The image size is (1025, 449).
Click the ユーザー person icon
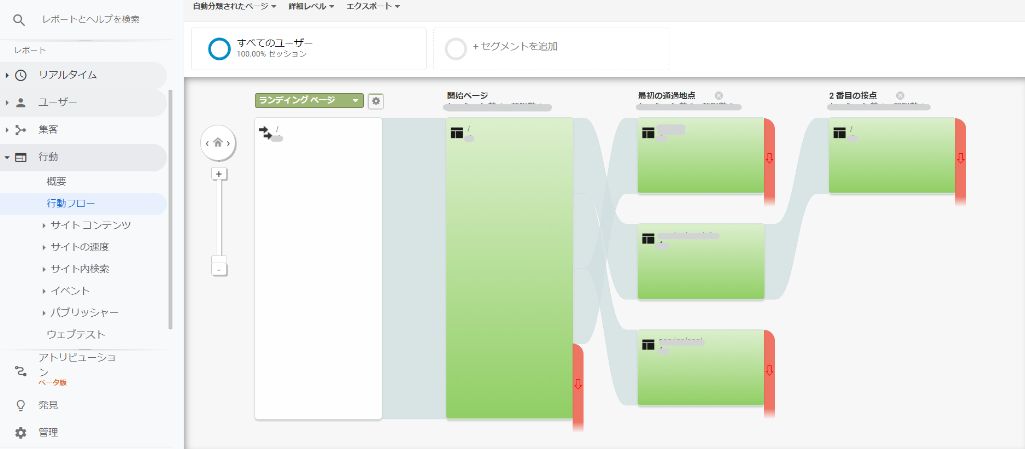(21, 103)
